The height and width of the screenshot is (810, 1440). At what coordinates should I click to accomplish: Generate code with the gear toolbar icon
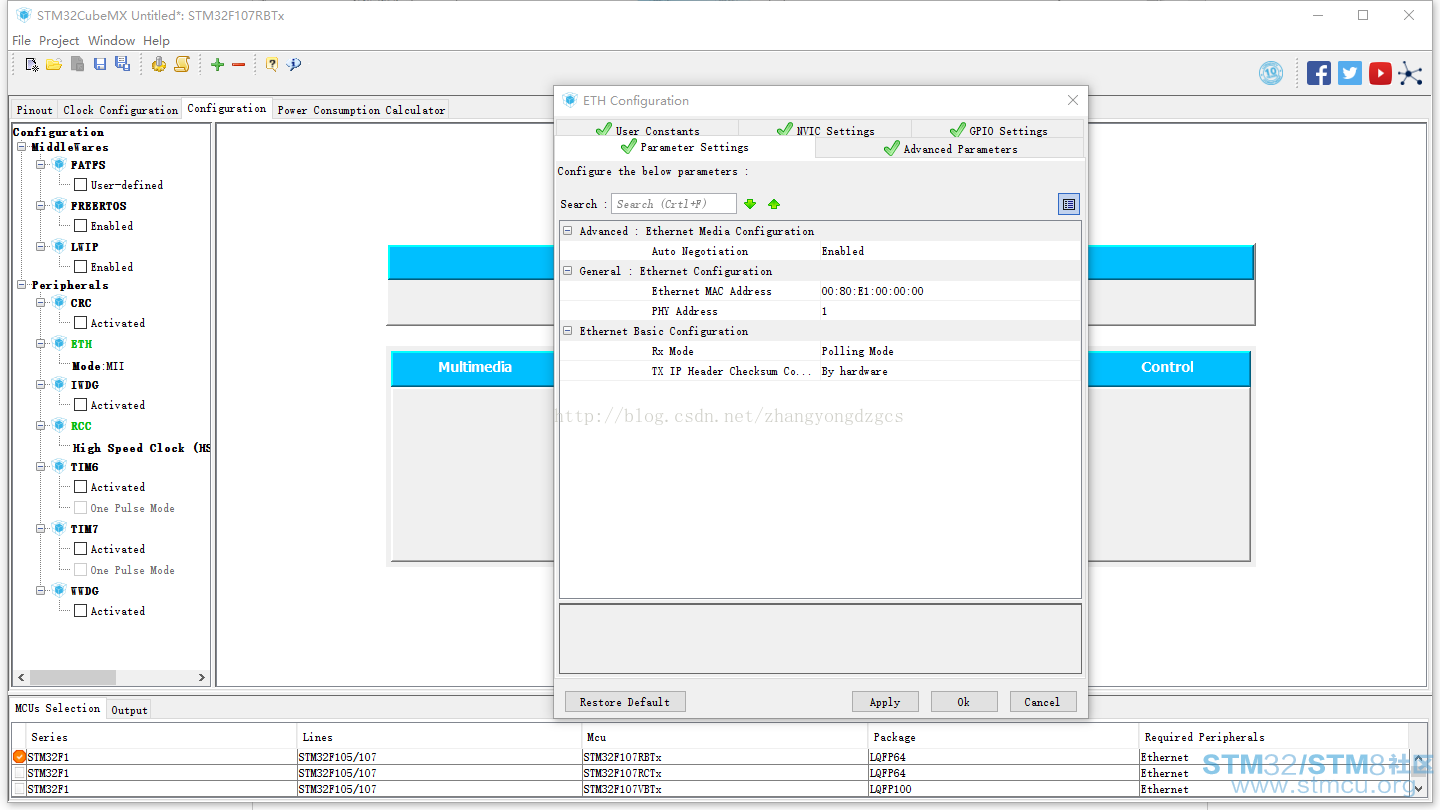(x=159, y=64)
